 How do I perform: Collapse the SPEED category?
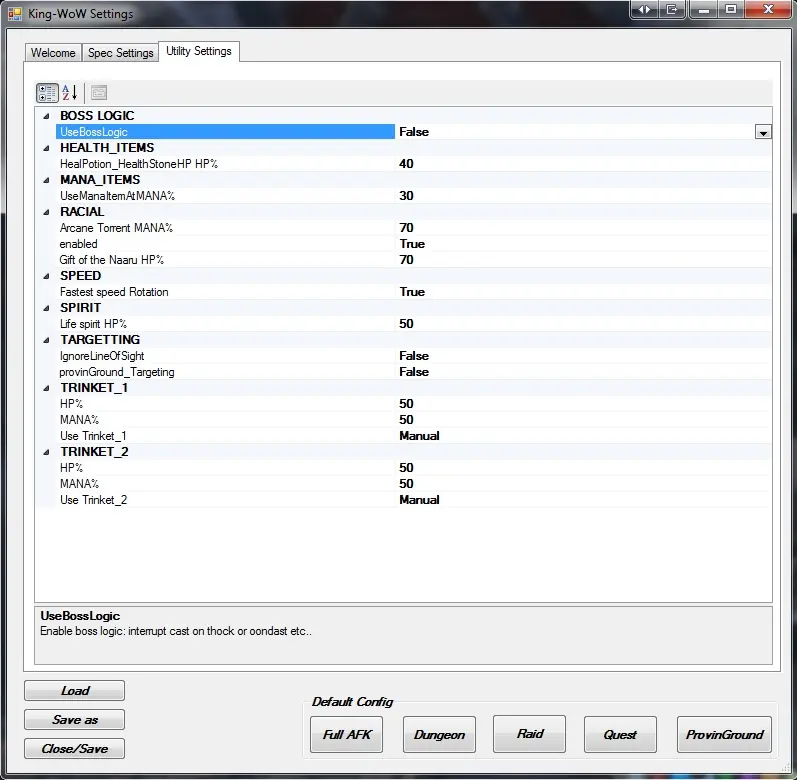pos(46,276)
